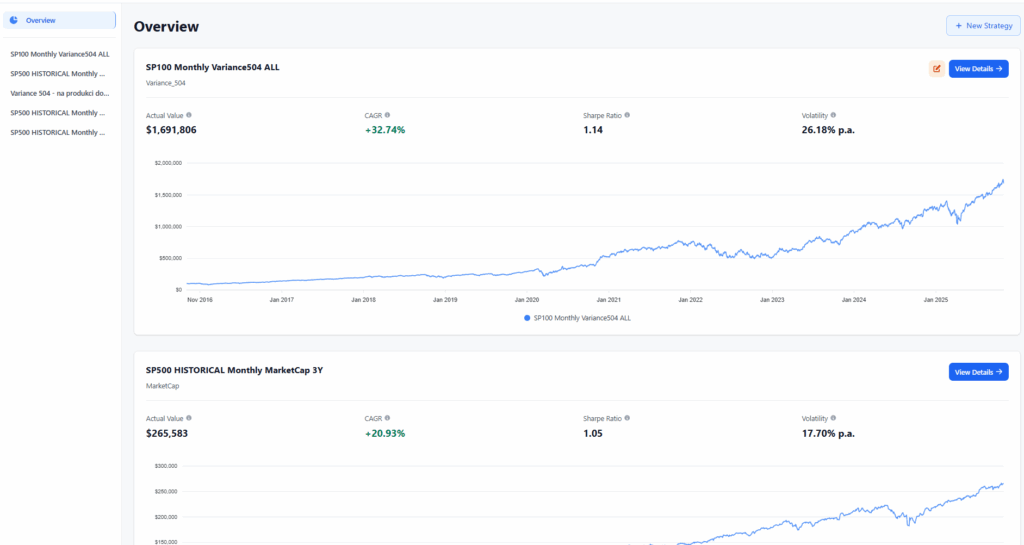The width and height of the screenshot is (1024, 545).
Task: Click the blue legend dot under SP100 chart
Action: [527, 318]
